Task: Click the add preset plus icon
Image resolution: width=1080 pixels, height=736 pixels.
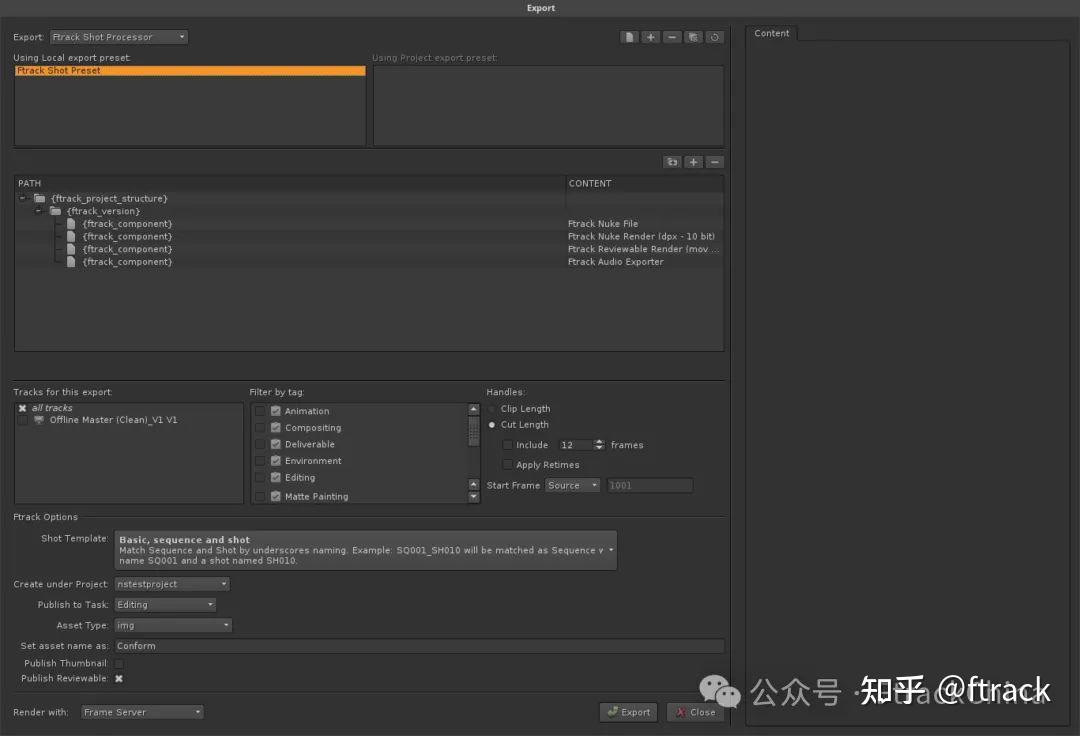Action: [x=650, y=36]
